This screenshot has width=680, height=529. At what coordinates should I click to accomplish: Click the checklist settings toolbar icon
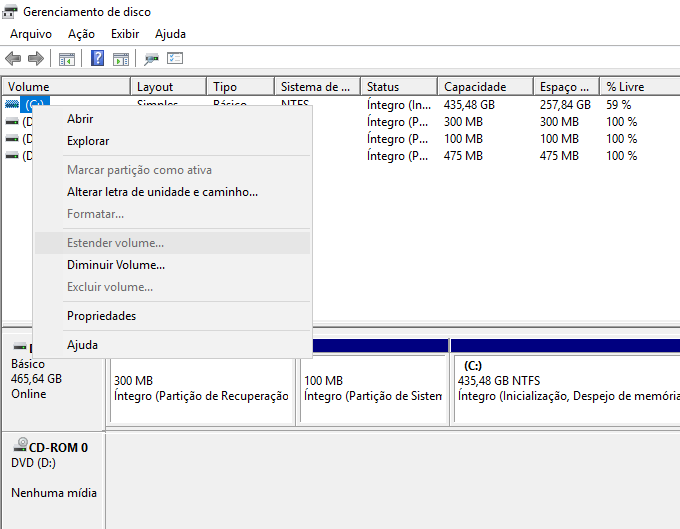click(x=175, y=58)
